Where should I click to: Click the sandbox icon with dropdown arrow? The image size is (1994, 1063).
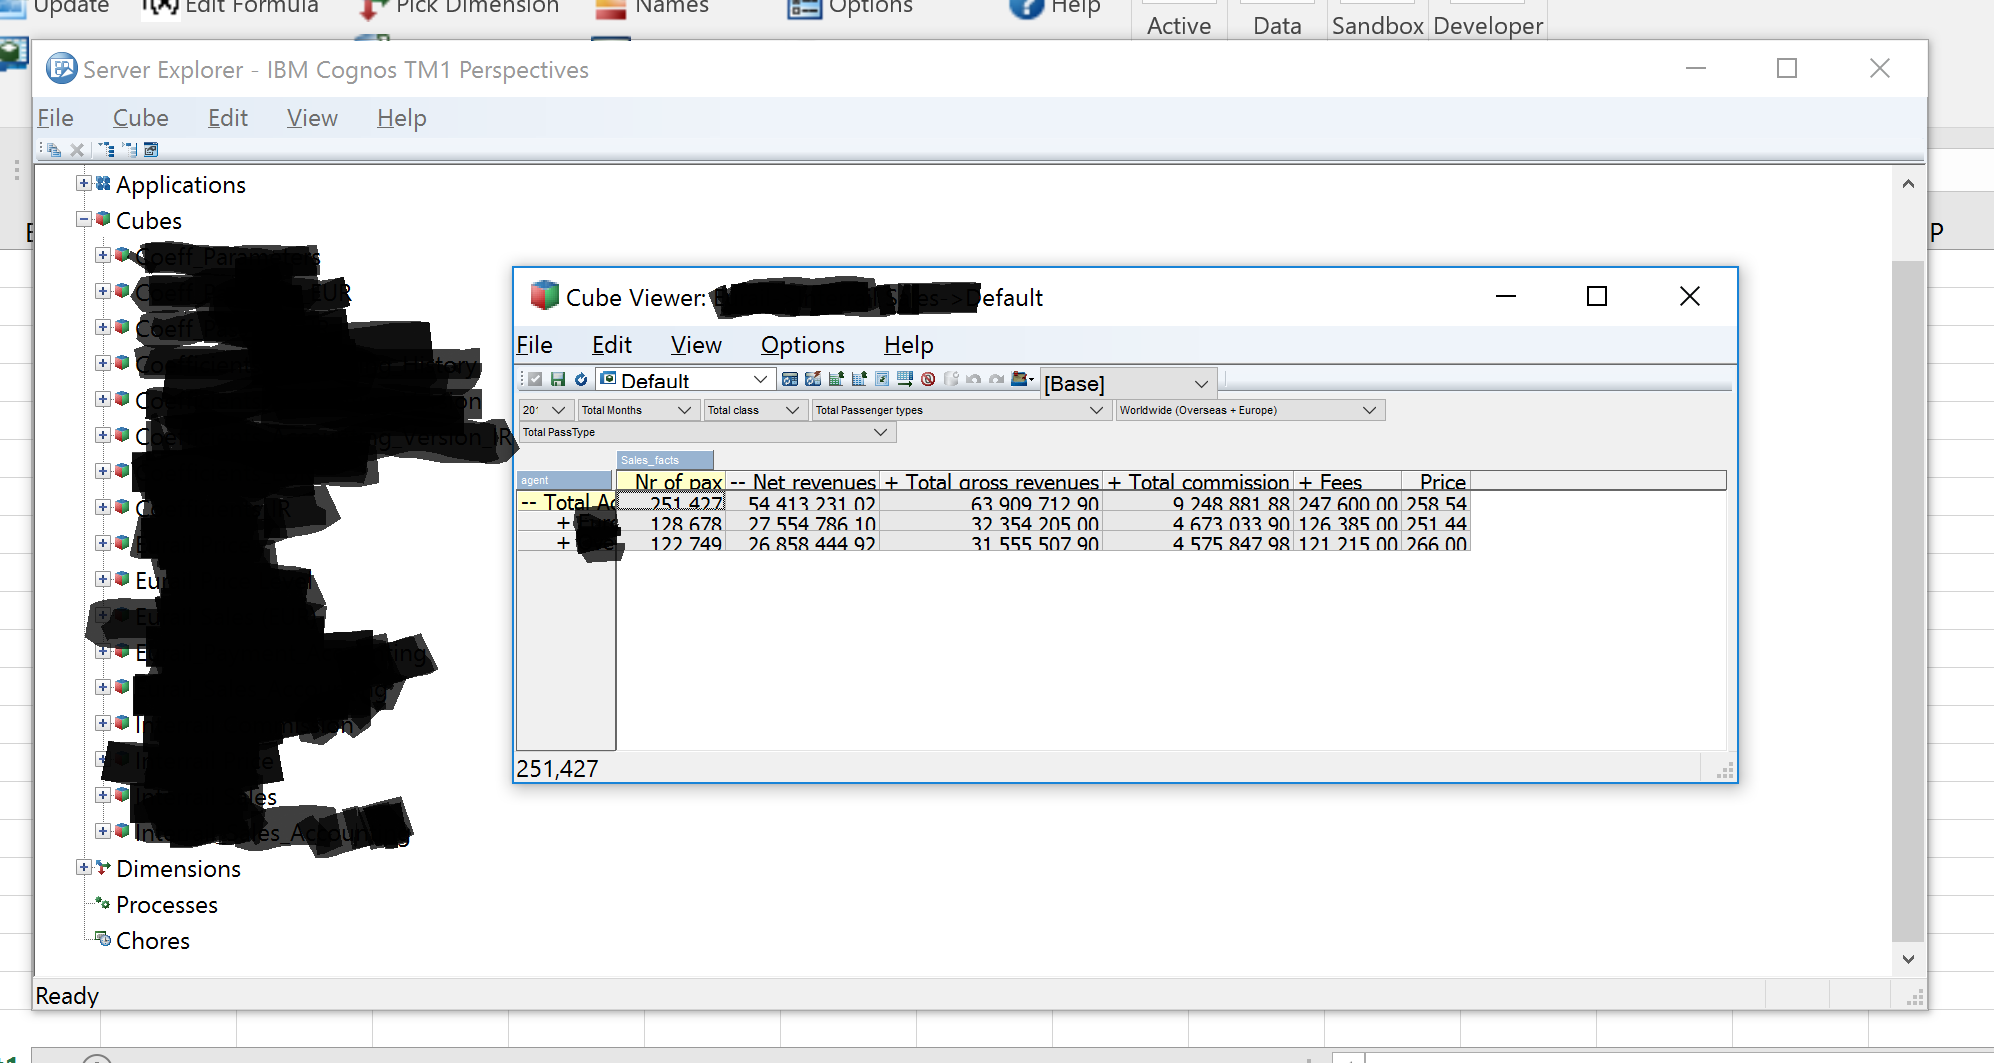[1022, 379]
